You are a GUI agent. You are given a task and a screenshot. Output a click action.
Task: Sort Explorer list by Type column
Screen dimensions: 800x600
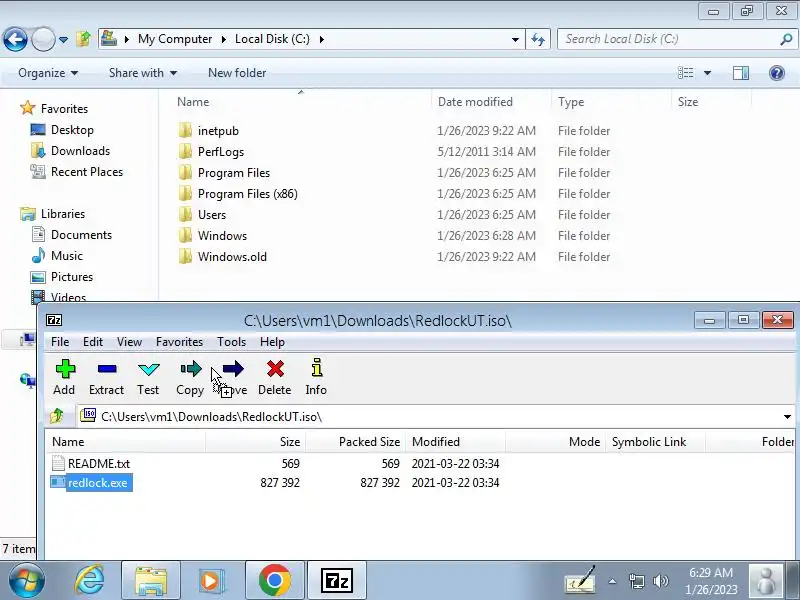(611, 102)
